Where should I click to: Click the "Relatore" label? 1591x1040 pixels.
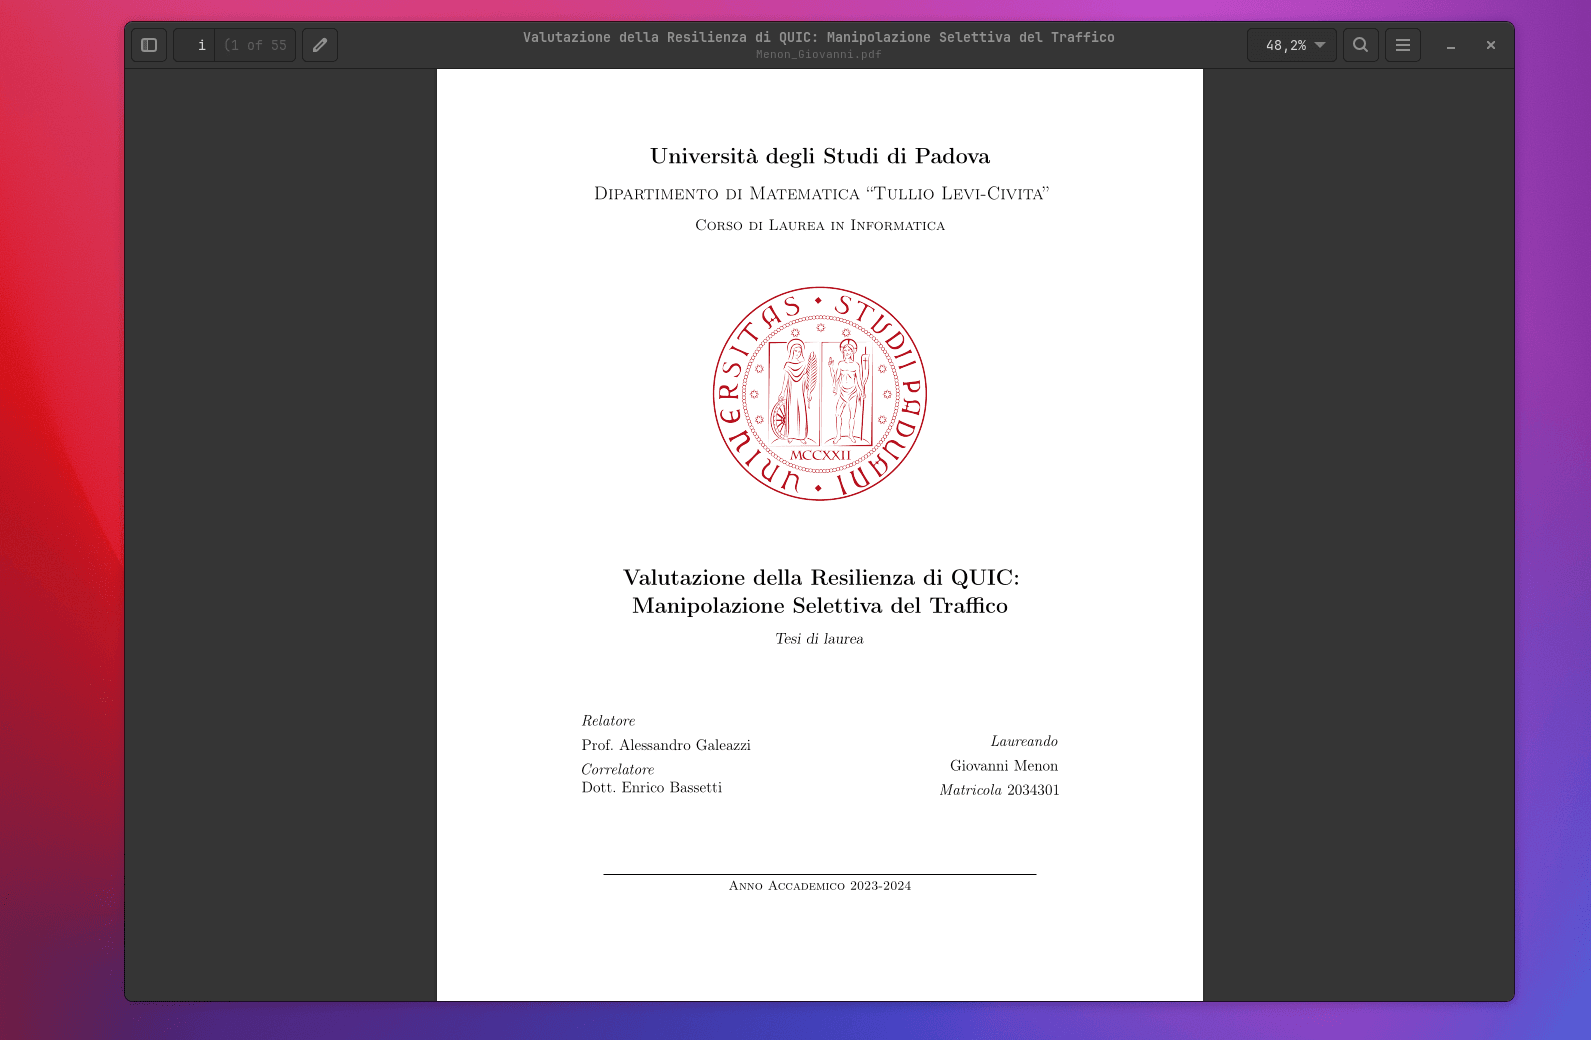click(608, 721)
